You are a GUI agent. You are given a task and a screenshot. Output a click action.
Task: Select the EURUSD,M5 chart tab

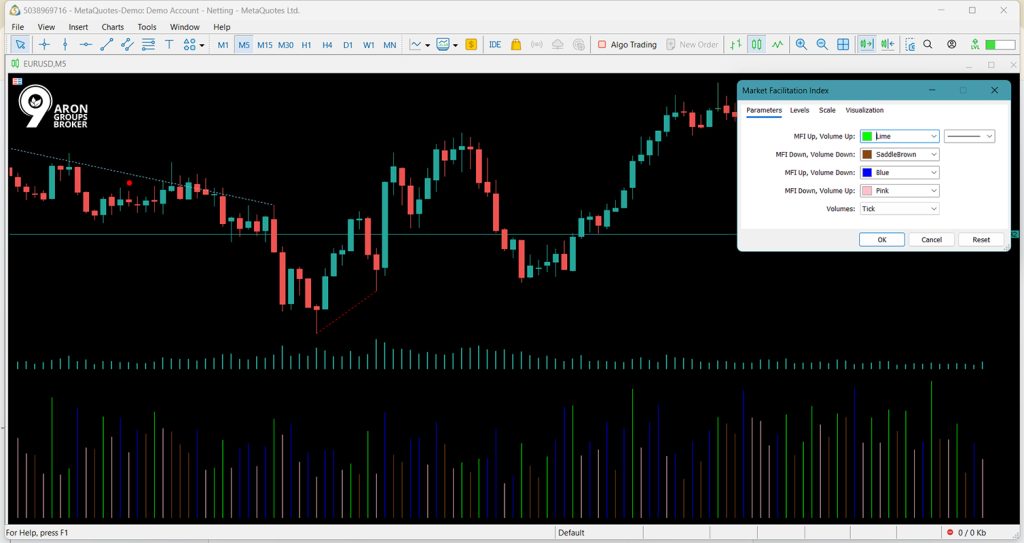coord(39,63)
